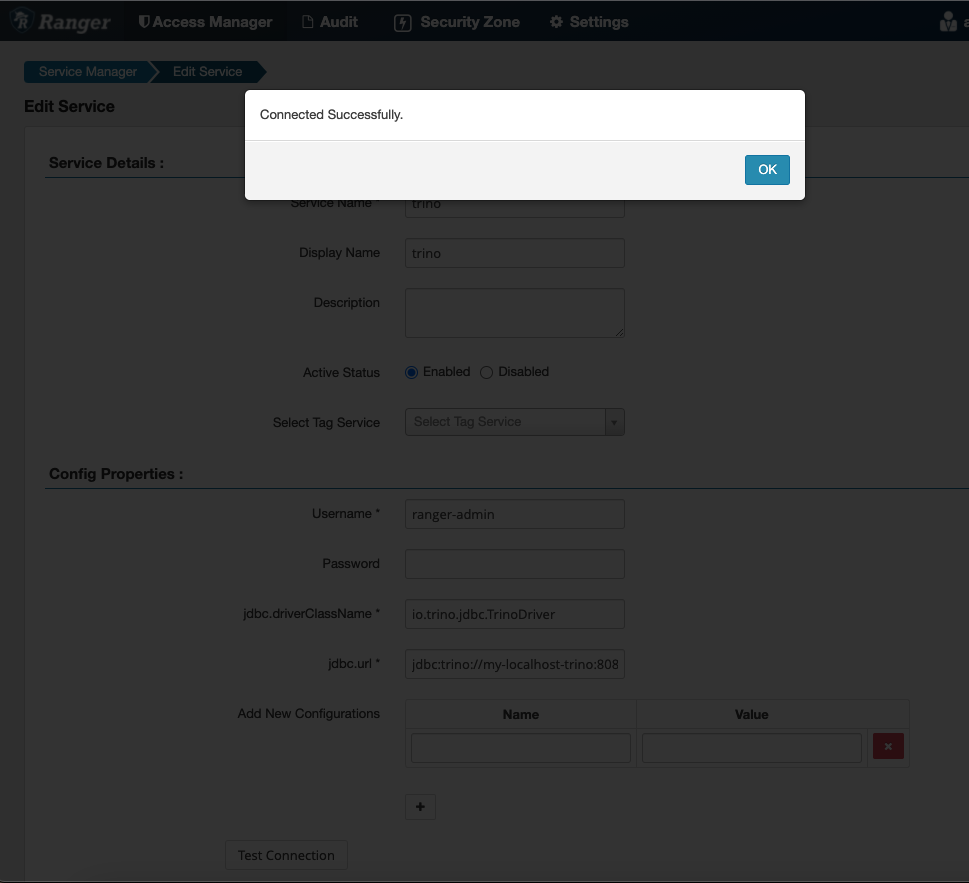The height and width of the screenshot is (883, 969).
Task: Click the Username field
Action: [515, 514]
